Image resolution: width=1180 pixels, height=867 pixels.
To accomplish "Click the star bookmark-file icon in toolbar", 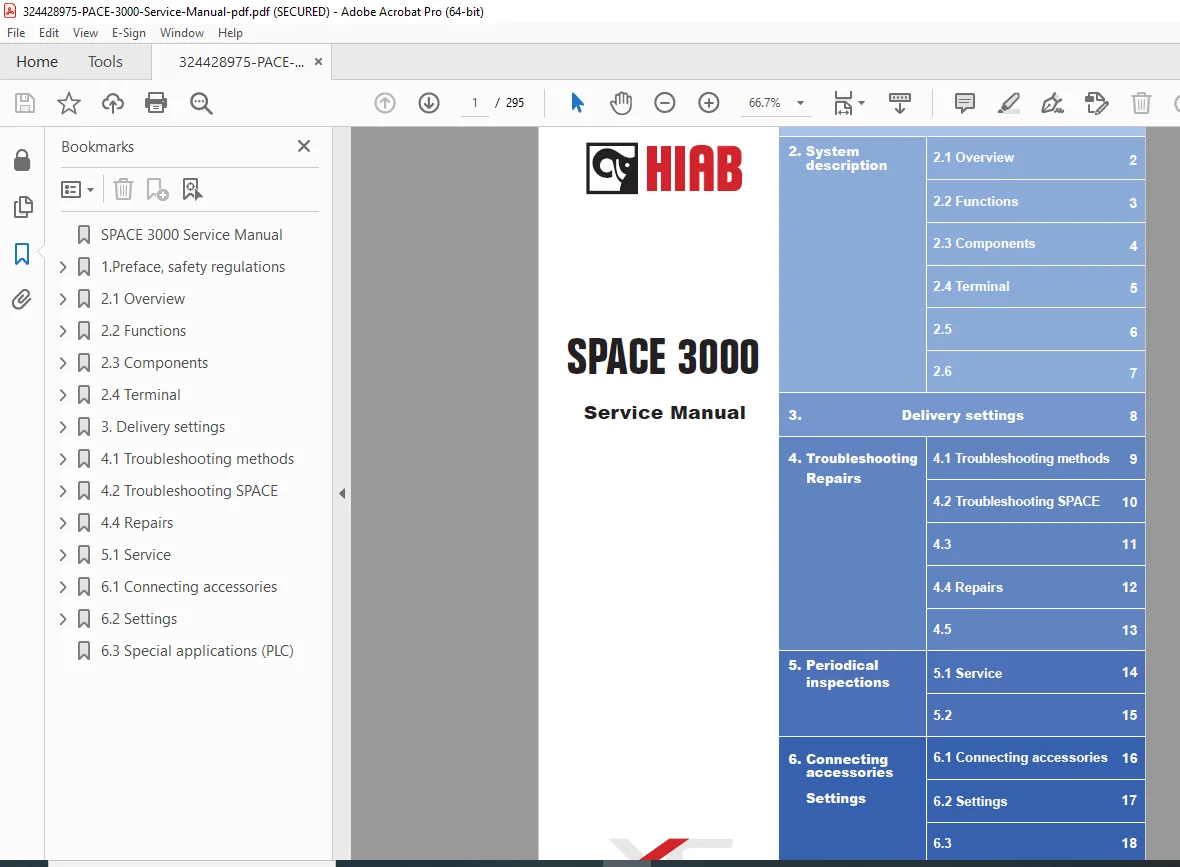I will tap(68, 103).
